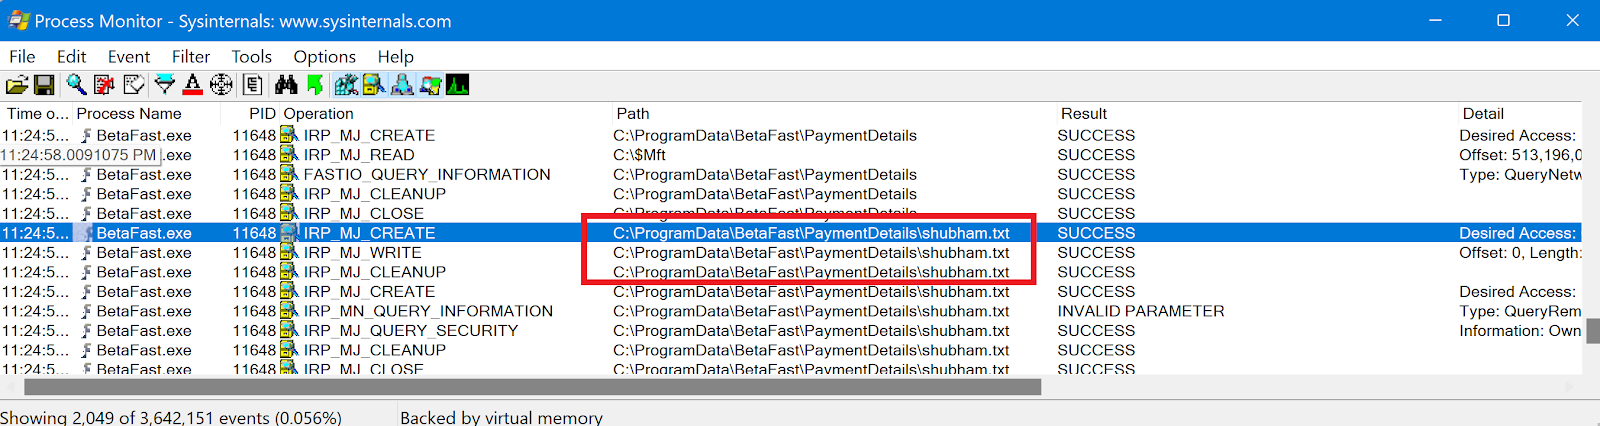Open the Edit menu
This screenshot has width=1600, height=426.
(71, 57)
